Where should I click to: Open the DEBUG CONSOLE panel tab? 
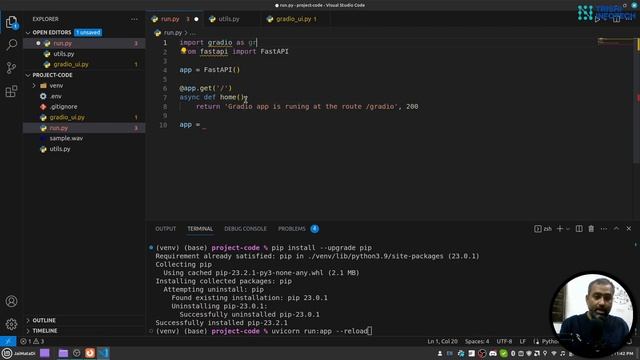[245, 229]
